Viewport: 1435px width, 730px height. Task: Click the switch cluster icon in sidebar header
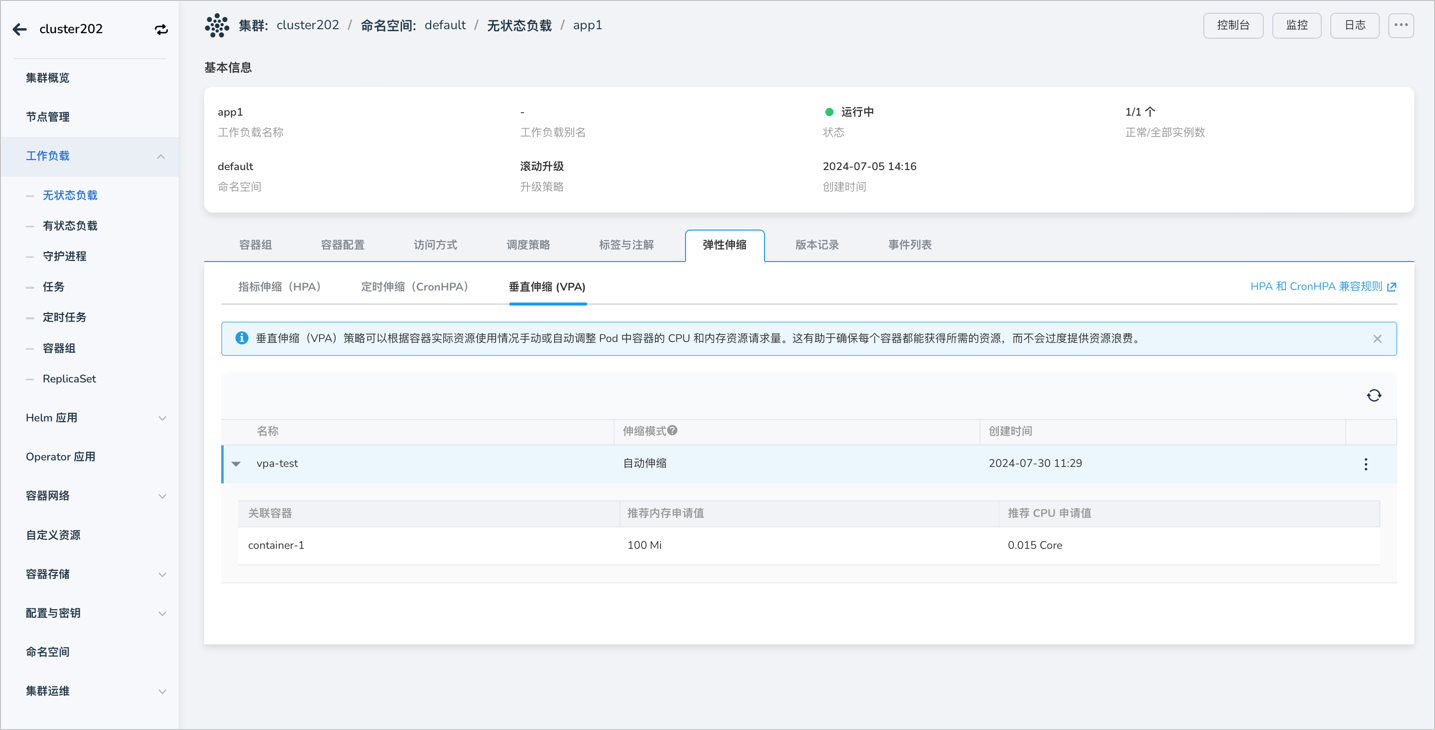click(161, 30)
